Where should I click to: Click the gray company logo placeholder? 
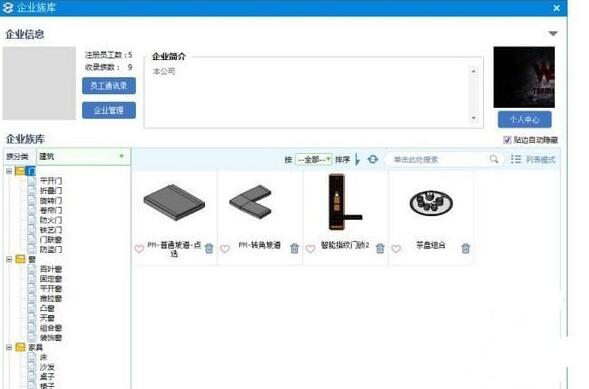pos(39,83)
